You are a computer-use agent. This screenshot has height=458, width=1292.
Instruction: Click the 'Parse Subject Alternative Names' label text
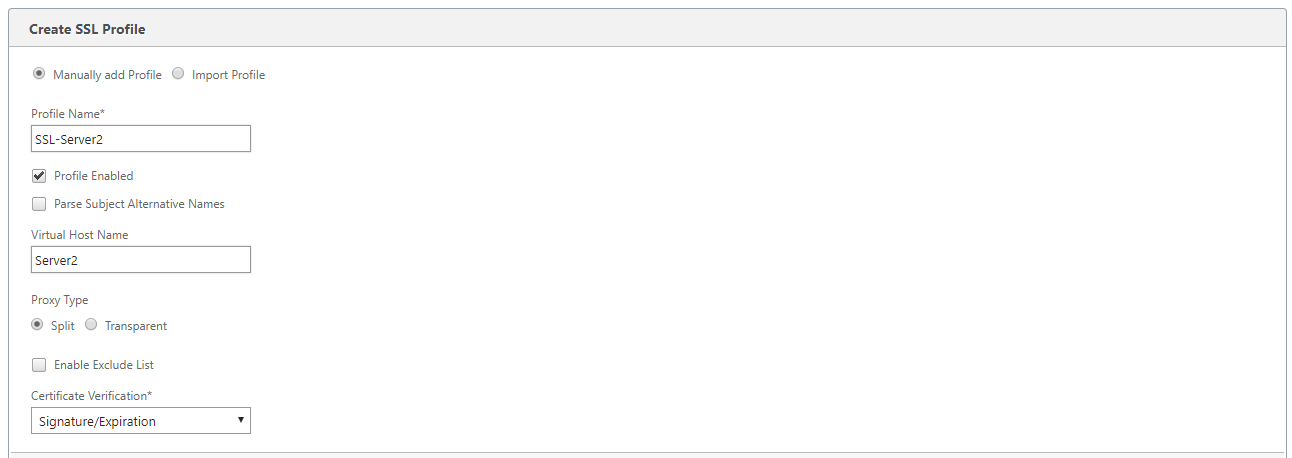(139, 204)
